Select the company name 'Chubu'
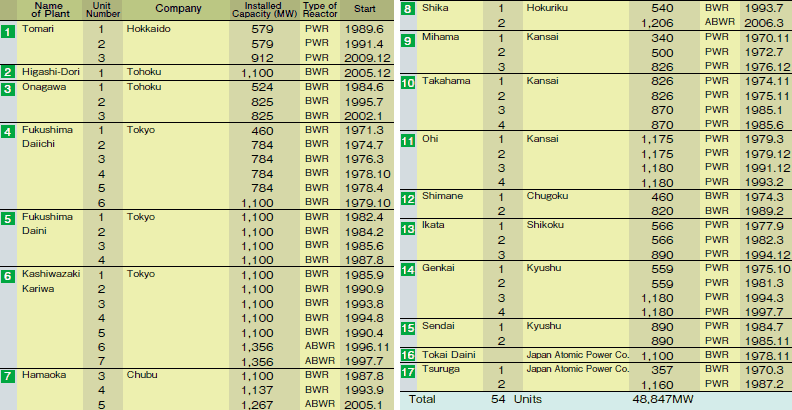 tap(142, 375)
